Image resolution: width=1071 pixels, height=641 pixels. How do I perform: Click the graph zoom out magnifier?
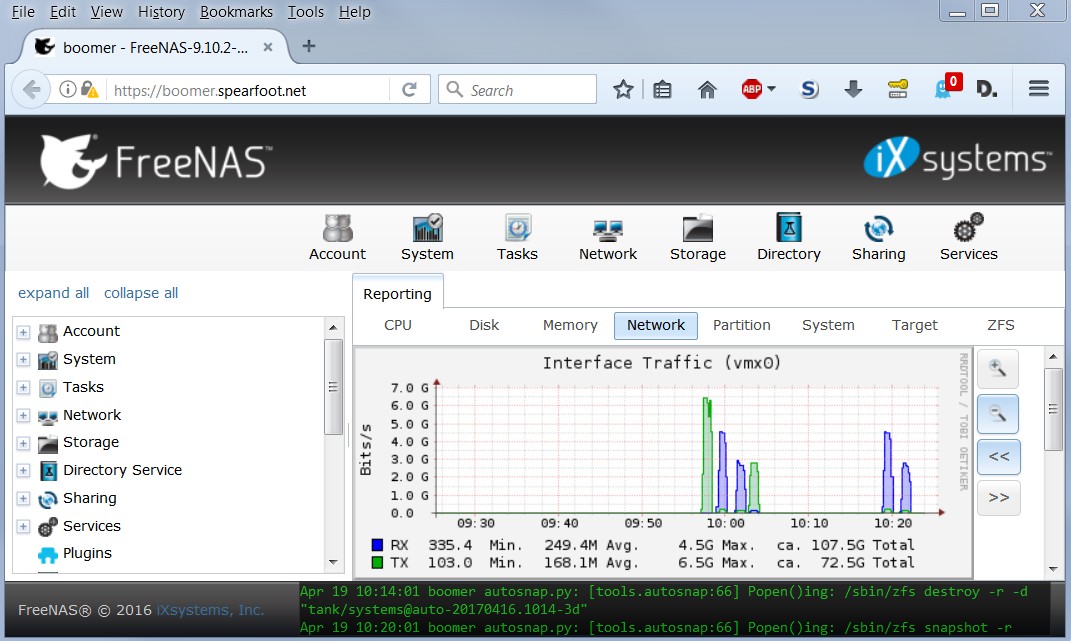pos(998,413)
